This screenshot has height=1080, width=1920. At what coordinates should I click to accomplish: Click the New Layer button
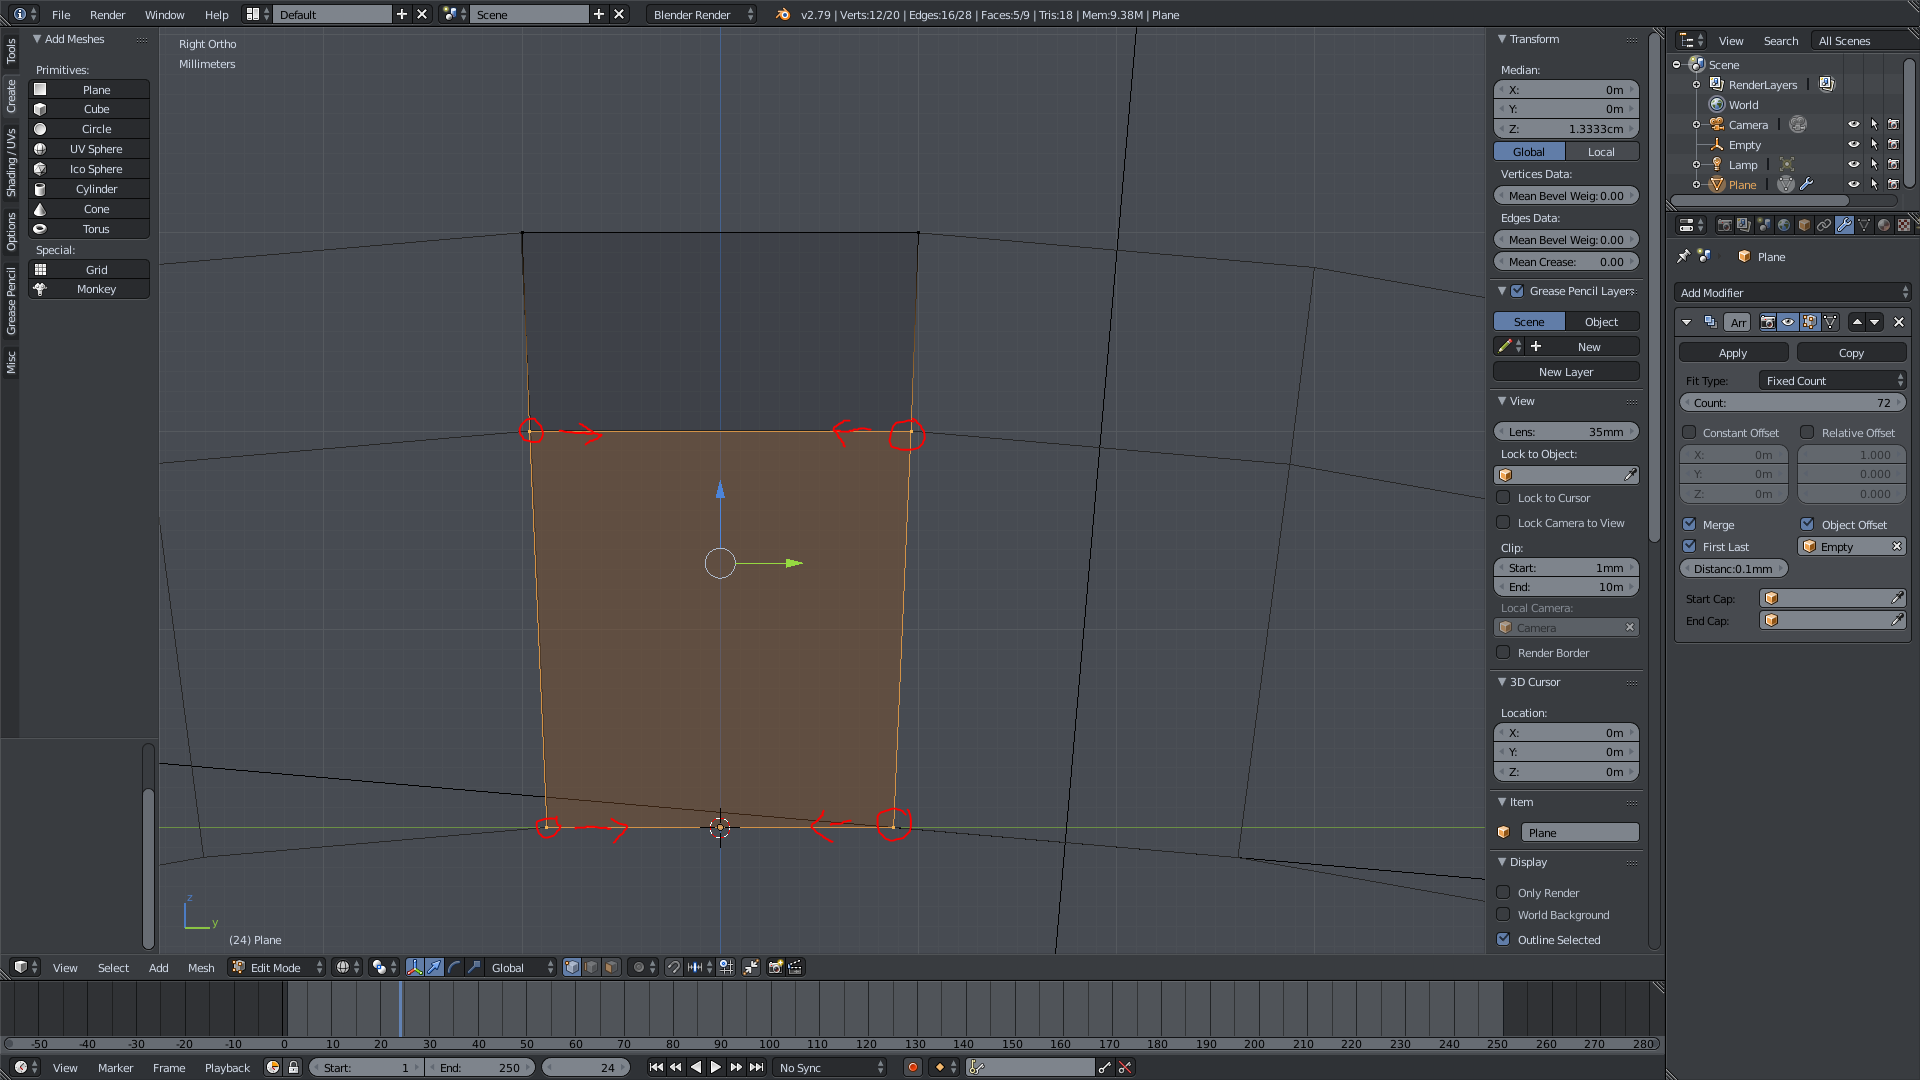(x=1566, y=371)
